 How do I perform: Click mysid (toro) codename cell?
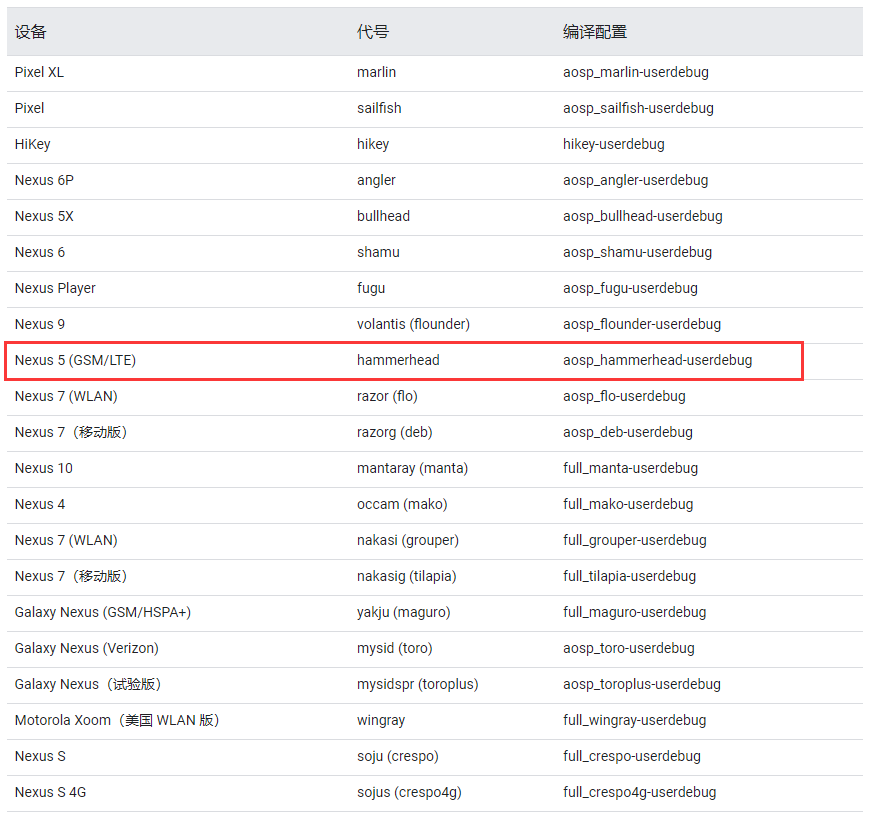[x=395, y=648]
